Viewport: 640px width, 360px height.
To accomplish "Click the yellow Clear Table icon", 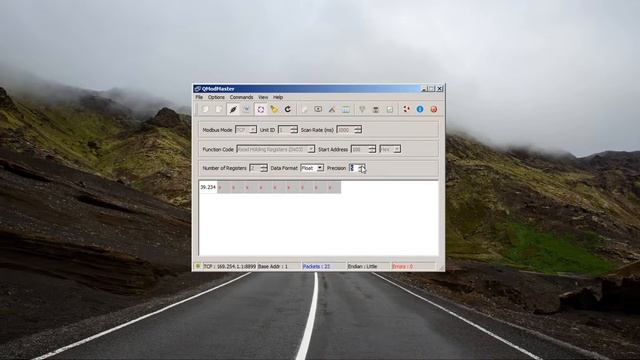I will (x=274, y=109).
